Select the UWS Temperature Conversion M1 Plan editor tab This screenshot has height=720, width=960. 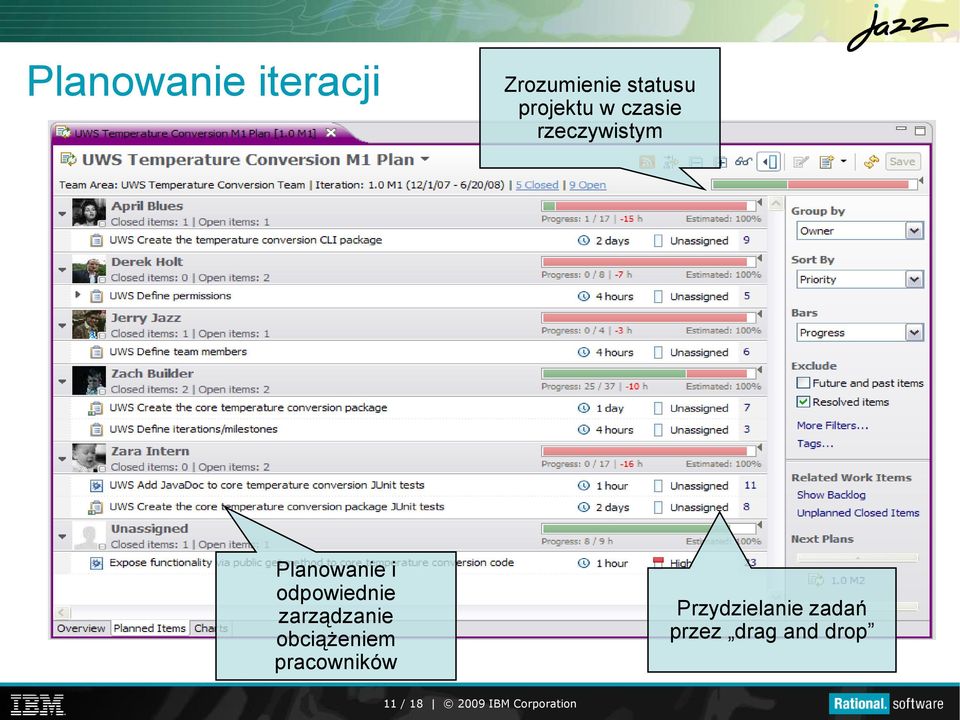tap(195, 133)
